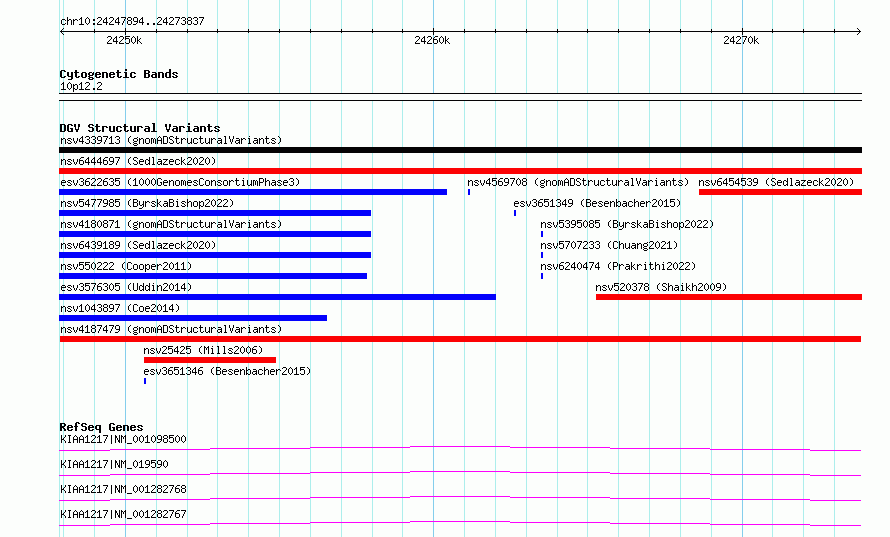Click the RefSeq Genes track heading

[x=101, y=427]
